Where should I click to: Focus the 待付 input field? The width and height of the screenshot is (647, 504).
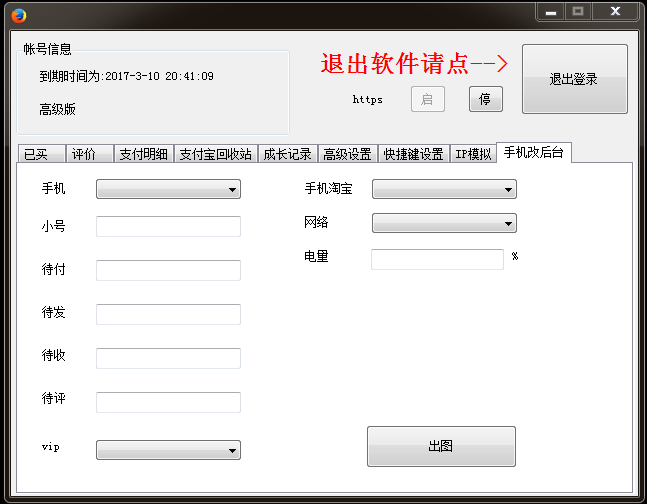pos(168,270)
